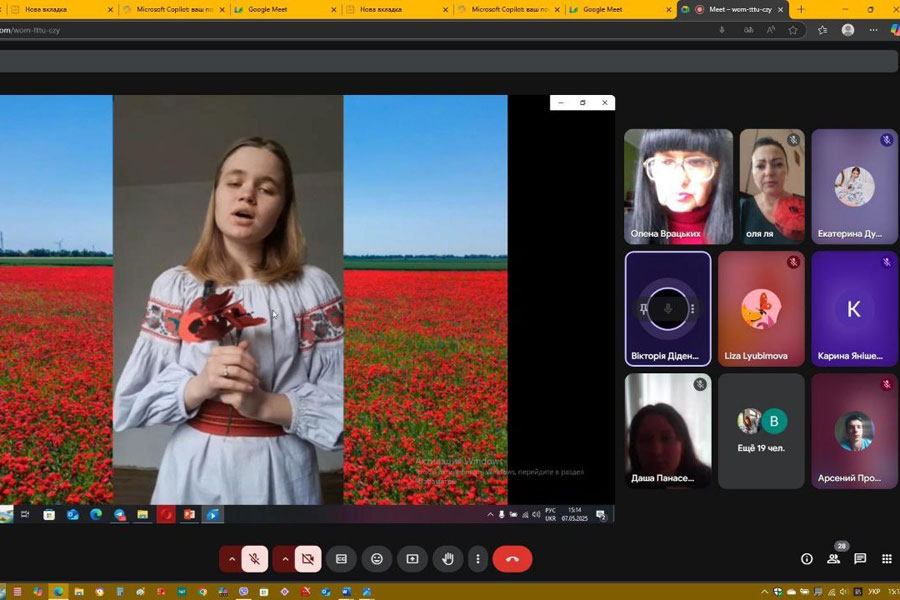
Task: Expand audio settings arrow beside microphone
Action: pos(232,559)
